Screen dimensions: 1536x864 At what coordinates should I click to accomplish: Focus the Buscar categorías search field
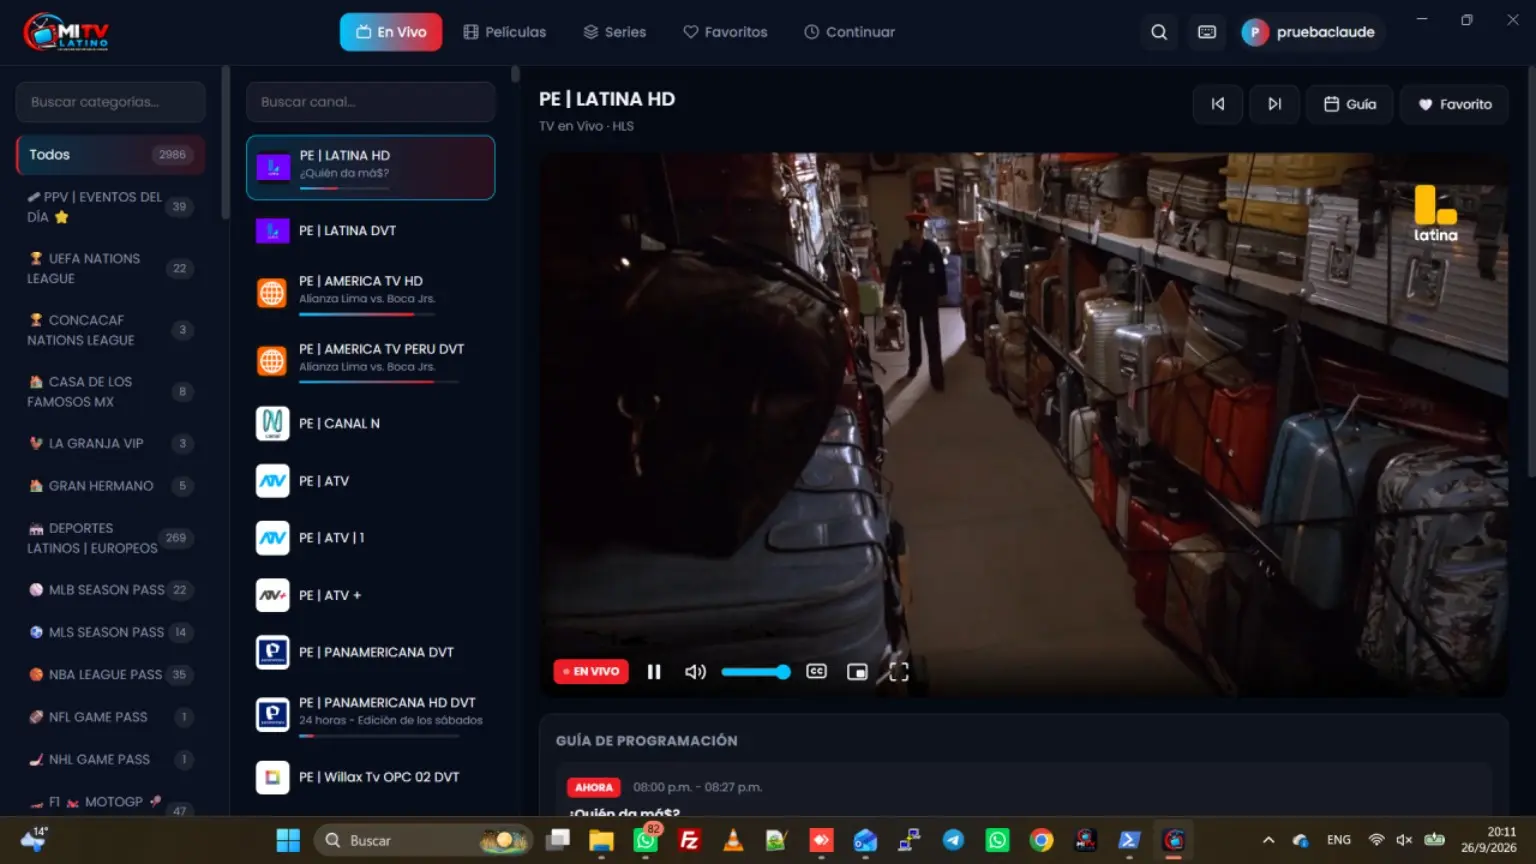coord(111,102)
